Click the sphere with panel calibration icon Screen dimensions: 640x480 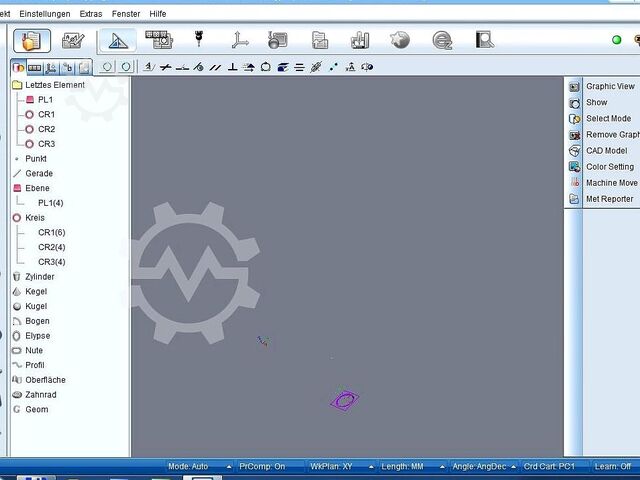[278, 40]
